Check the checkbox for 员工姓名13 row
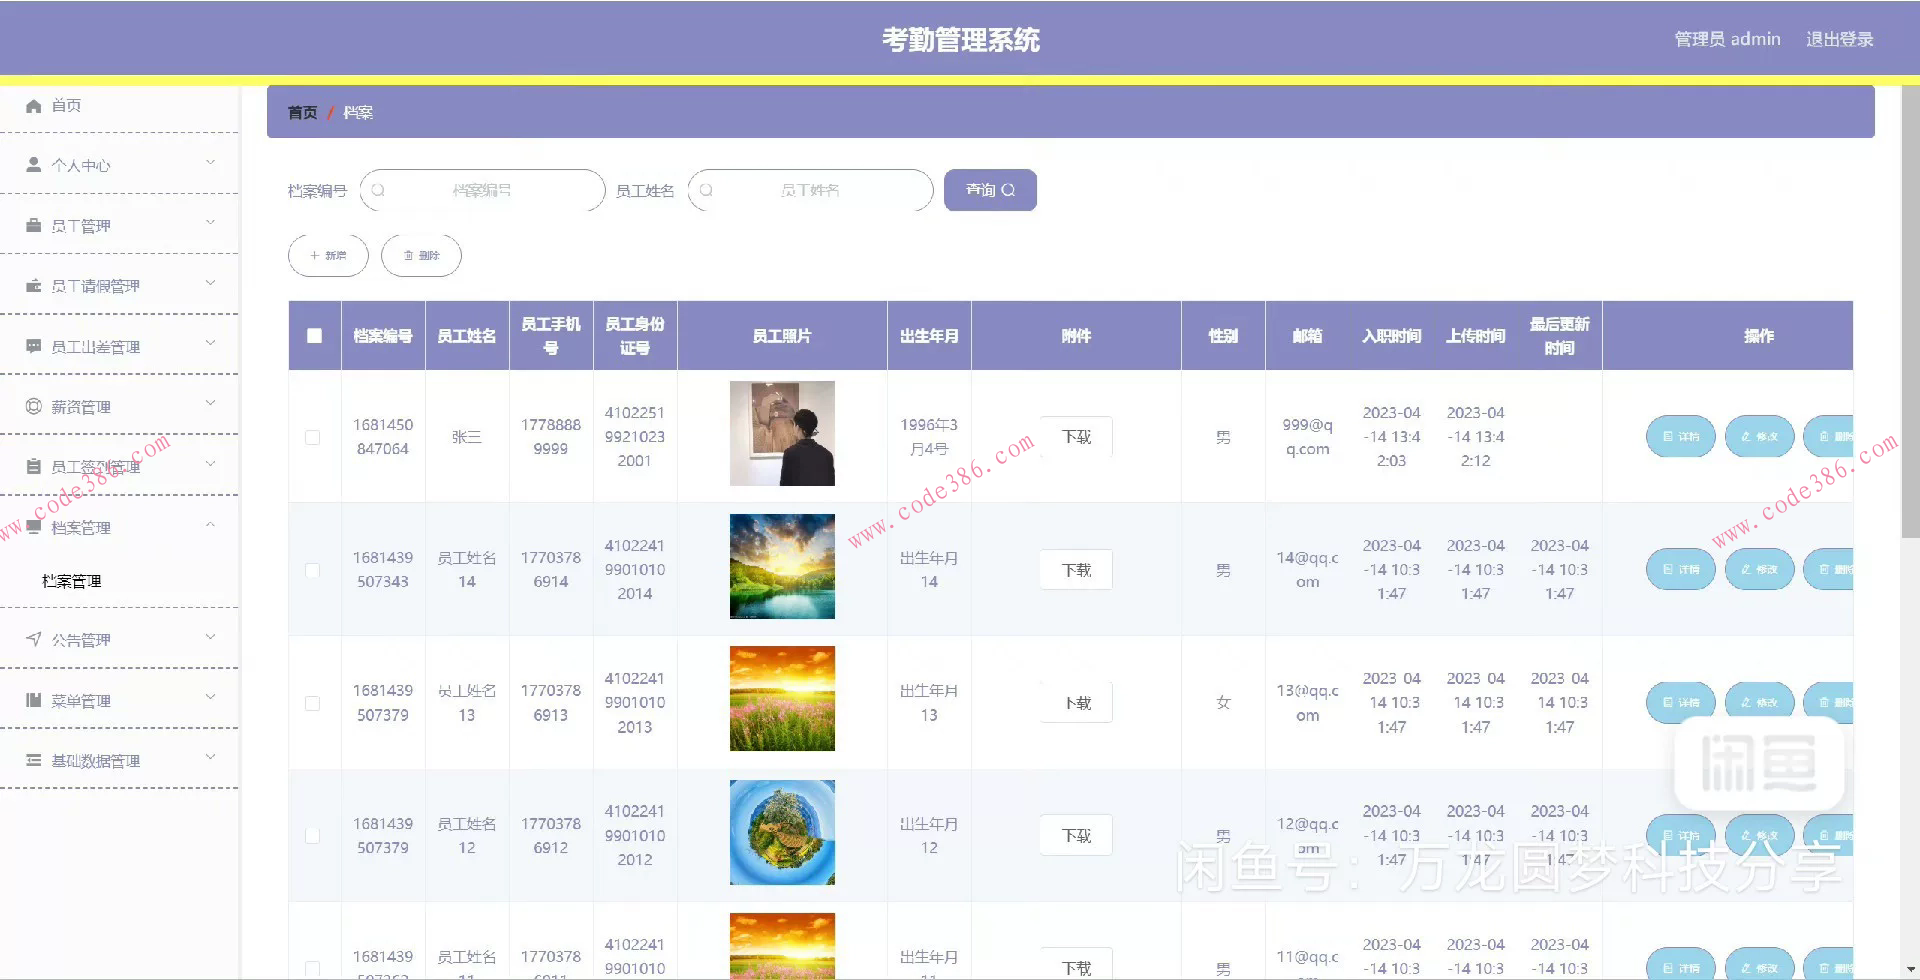 click(x=312, y=703)
